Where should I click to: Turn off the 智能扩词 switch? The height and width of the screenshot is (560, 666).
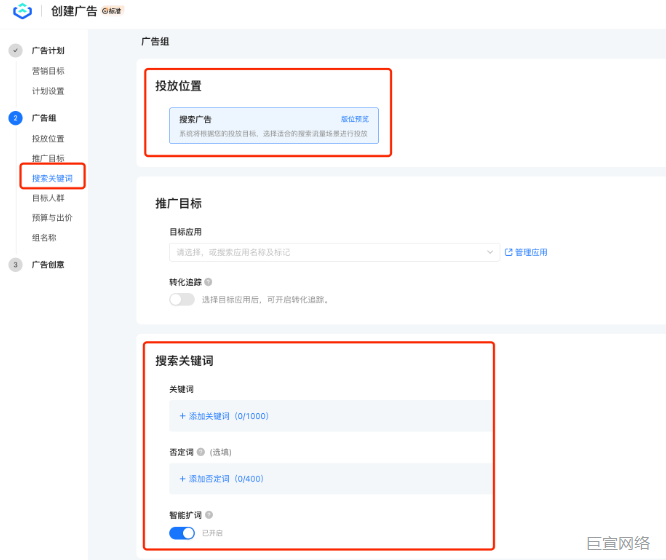pos(182,533)
